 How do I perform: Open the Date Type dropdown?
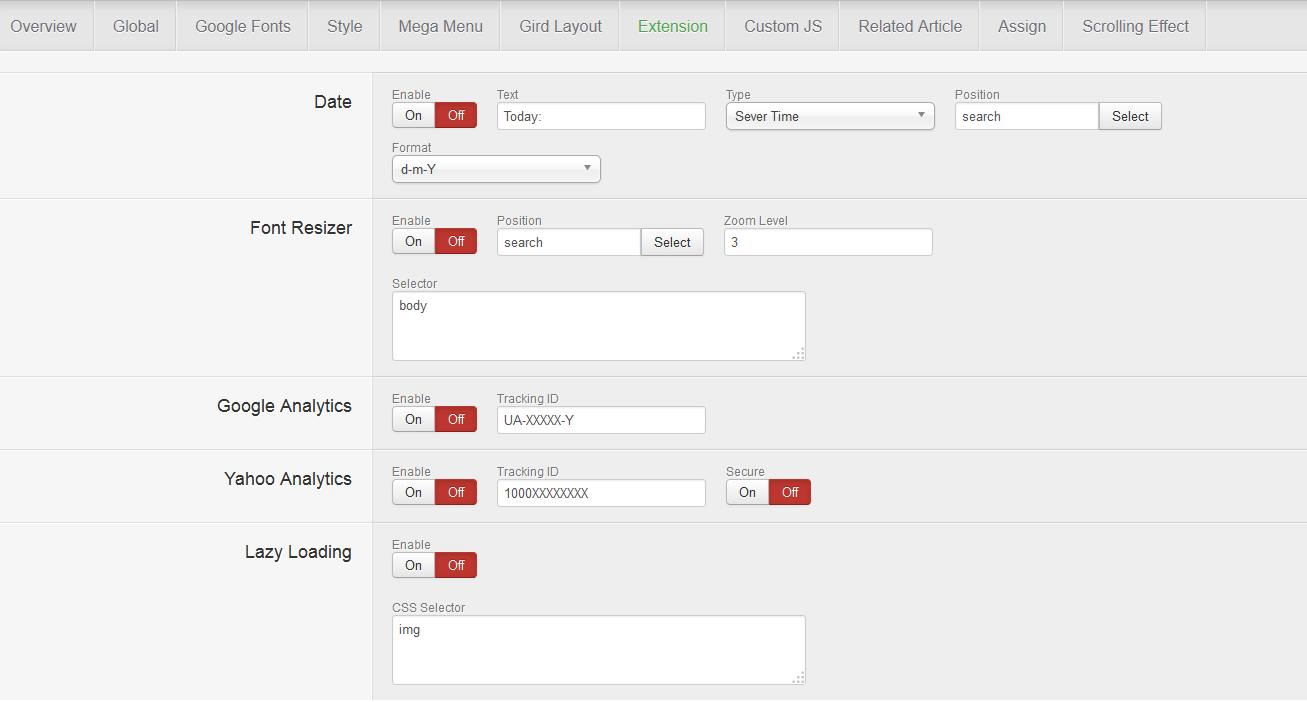click(x=829, y=117)
